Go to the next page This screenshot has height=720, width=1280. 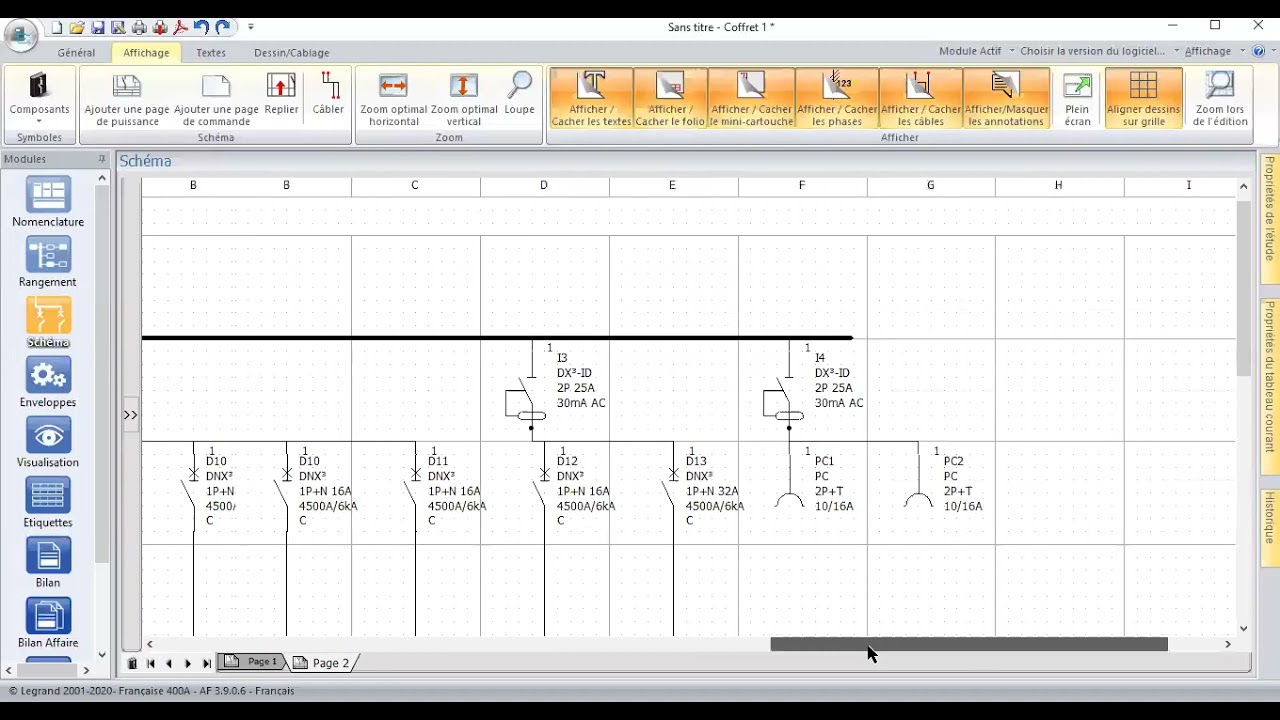[188, 663]
